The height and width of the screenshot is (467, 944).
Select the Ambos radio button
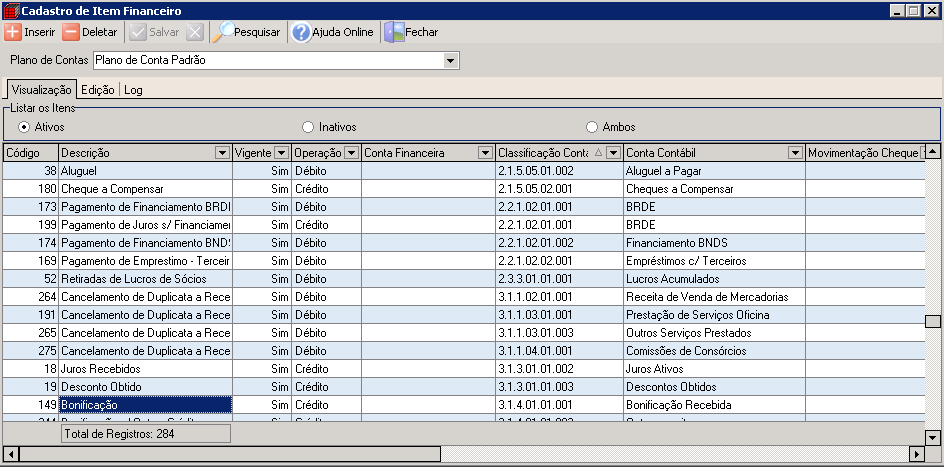coord(592,127)
